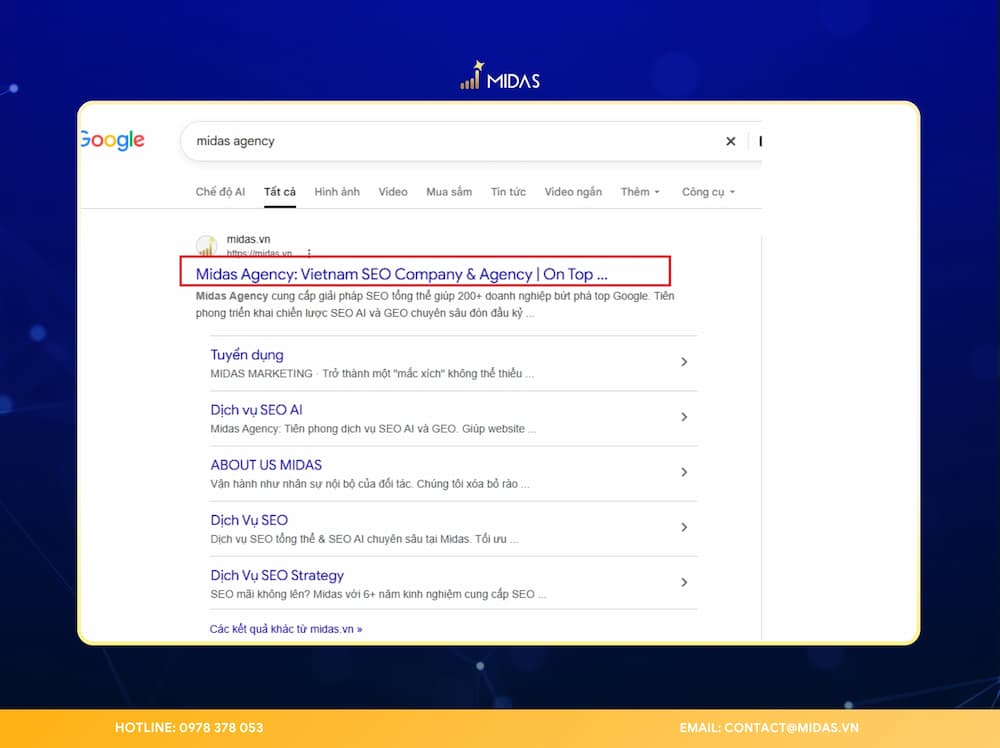Click the MIDAS logo at the top
Viewport: 1000px width, 748px height.
(x=500, y=76)
